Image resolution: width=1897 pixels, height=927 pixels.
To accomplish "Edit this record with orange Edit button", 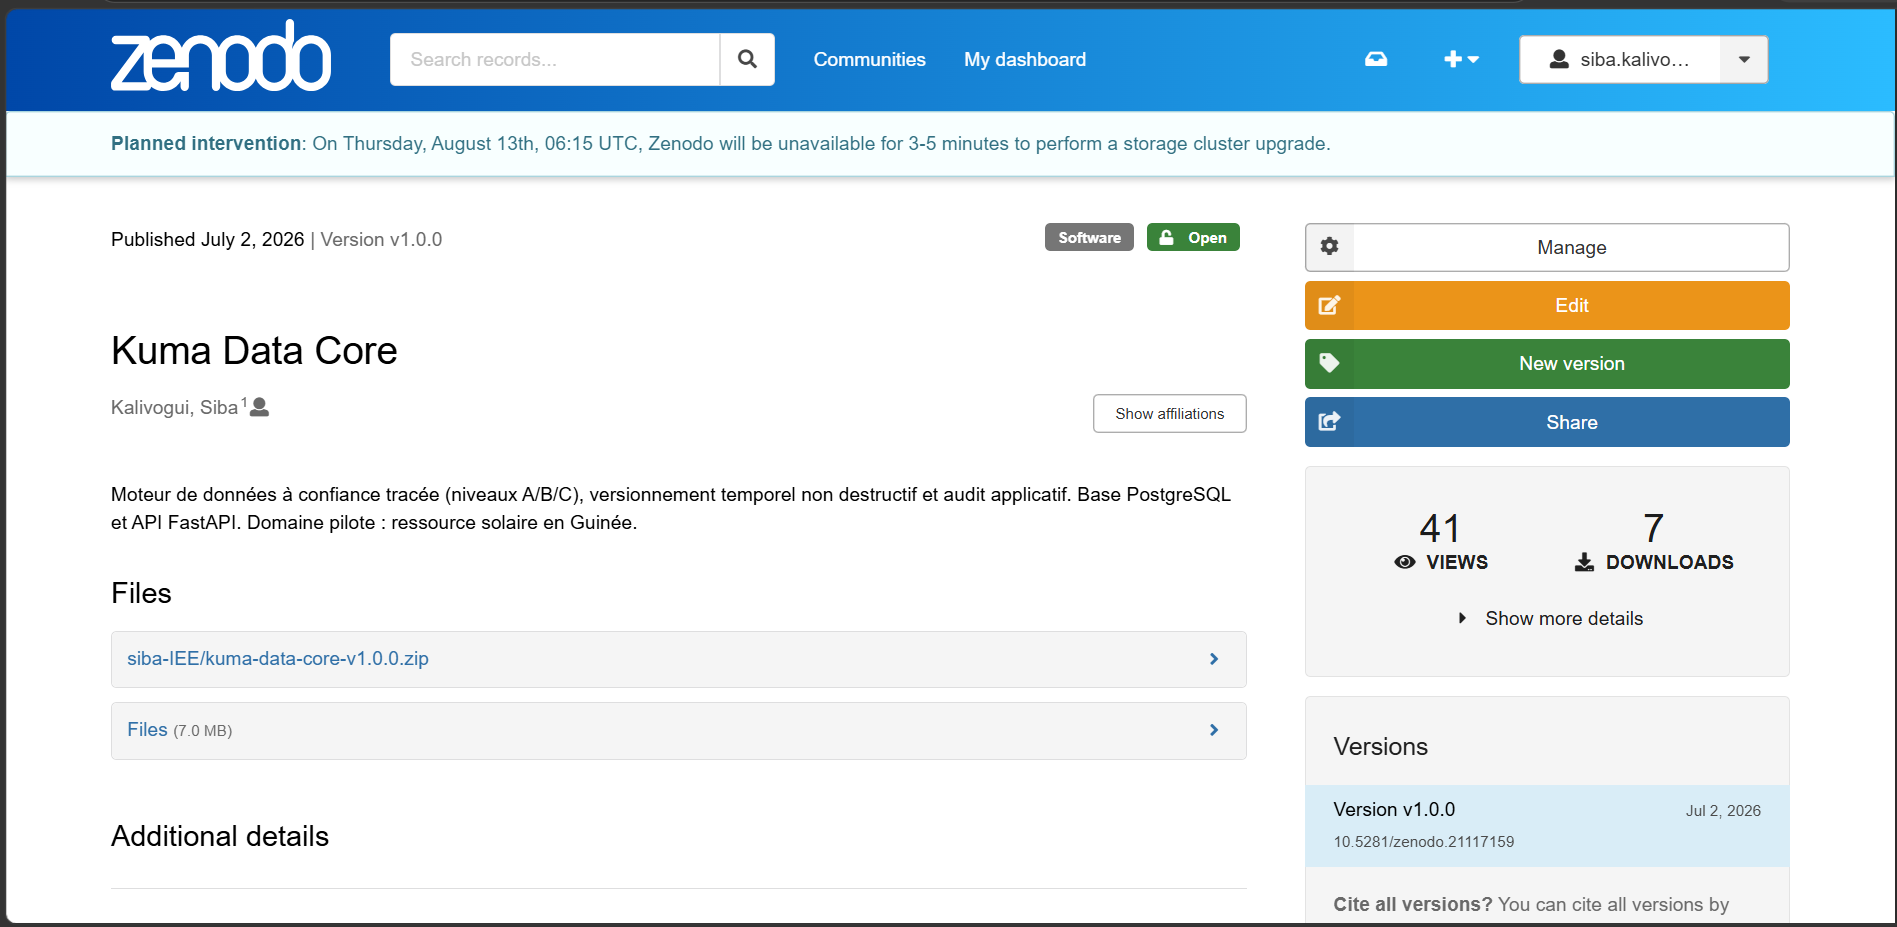I will pyautogui.click(x=1547, y=305).
